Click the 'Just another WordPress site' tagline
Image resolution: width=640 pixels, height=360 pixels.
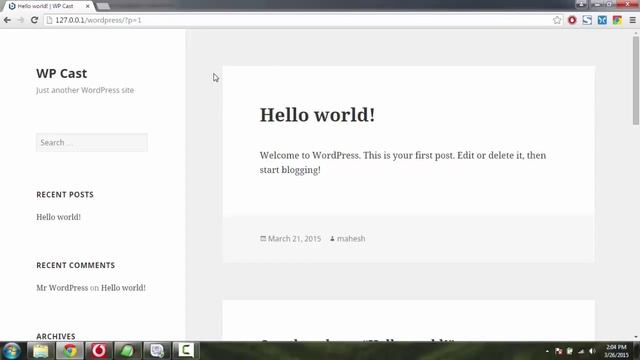coord(85,90)
